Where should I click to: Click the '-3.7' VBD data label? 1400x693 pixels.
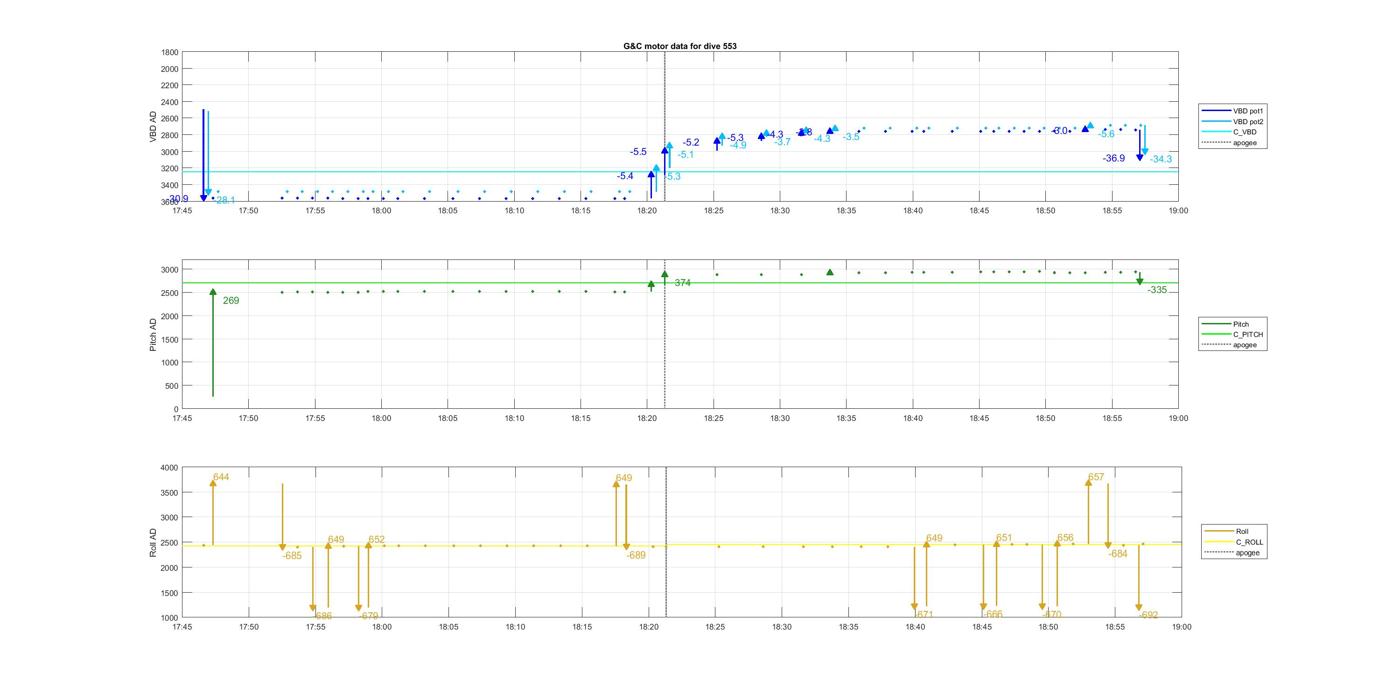[x=782, y=142]
